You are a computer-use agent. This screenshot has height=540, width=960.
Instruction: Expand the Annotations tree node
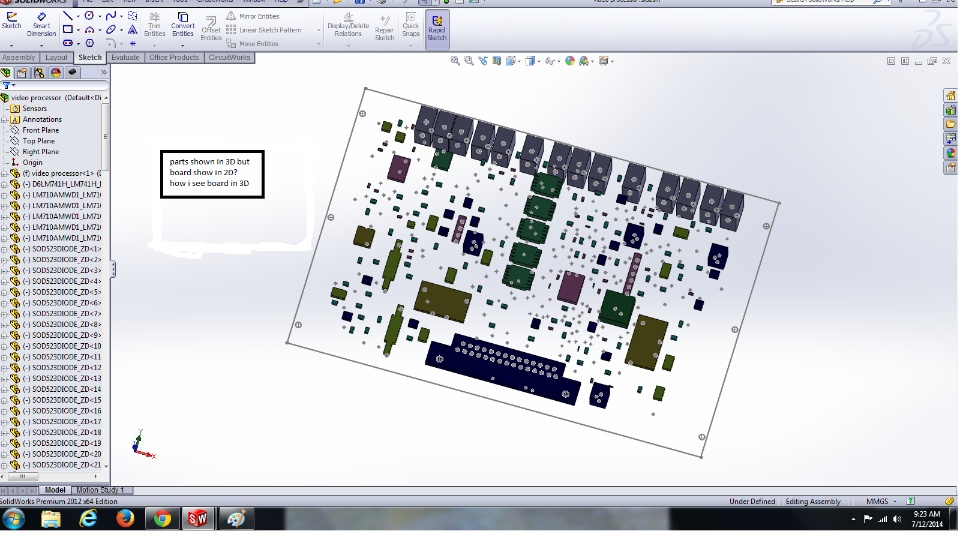coord(4,120)
